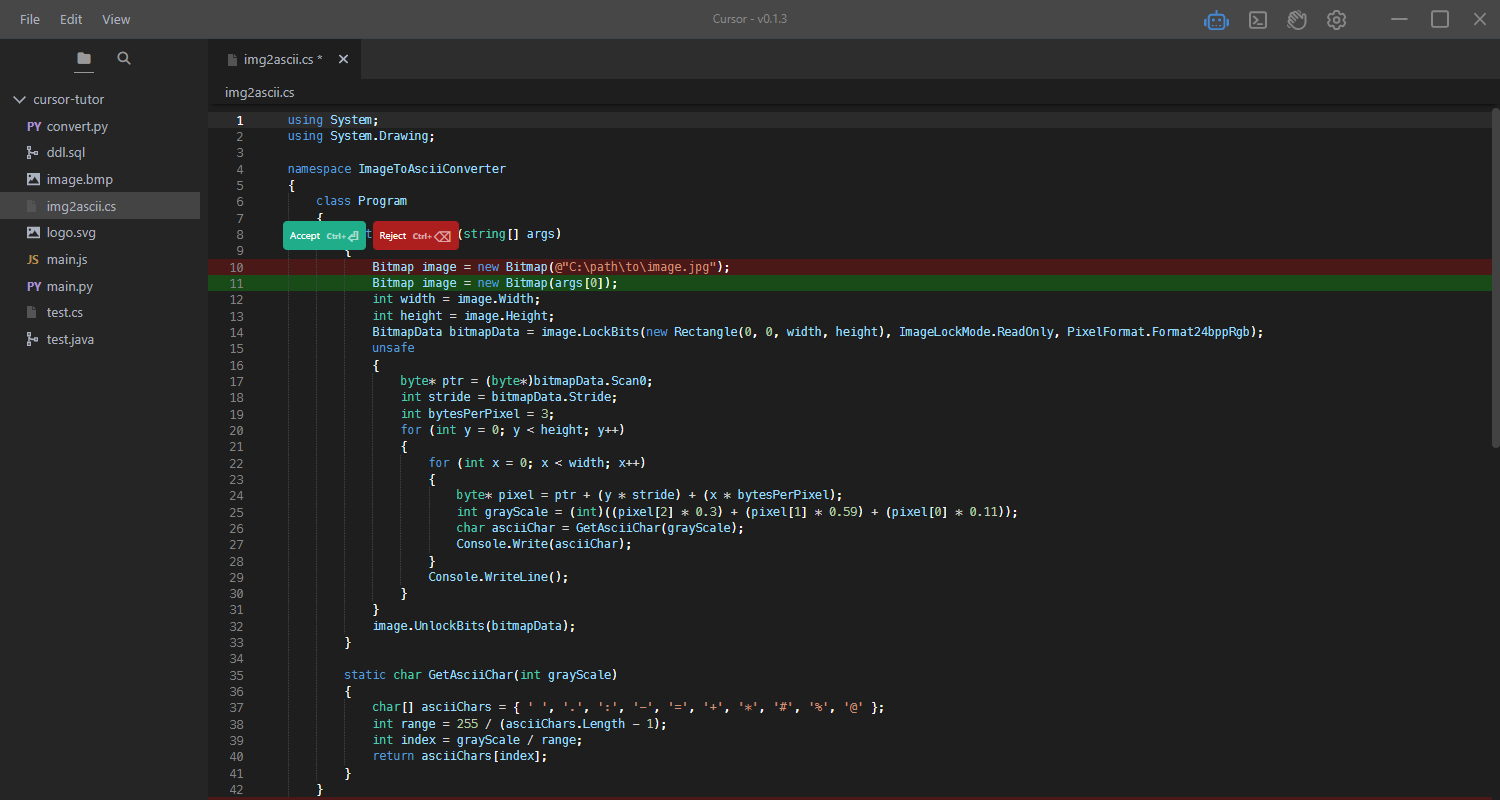This screenshot has height=800, width=1500.
Task: Show the file explorer folder icon
Action: (x=84, y=59)
